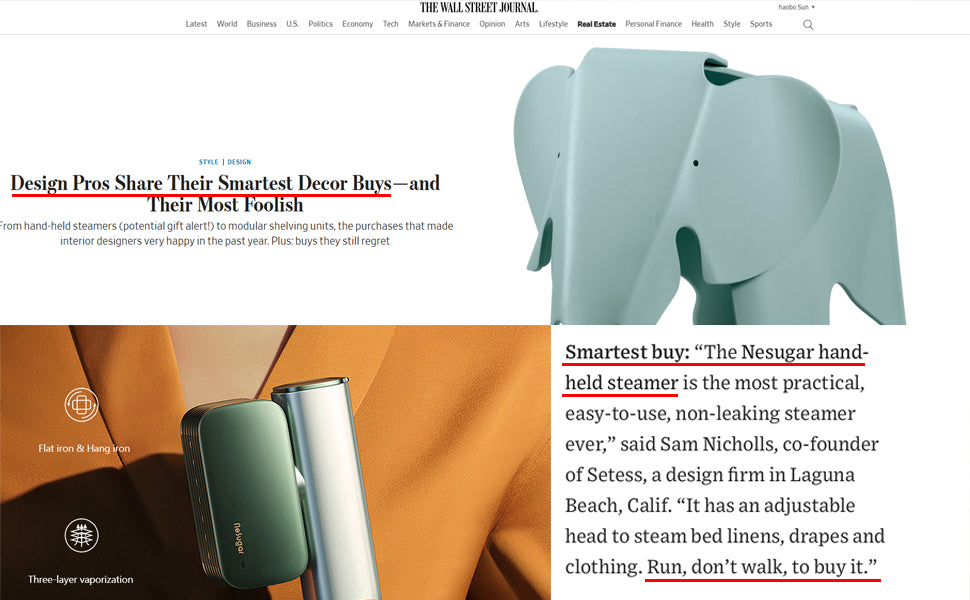Open Markets & Finance section
The width and height of the screenshot is (970, 600).
tap(439, 24)
